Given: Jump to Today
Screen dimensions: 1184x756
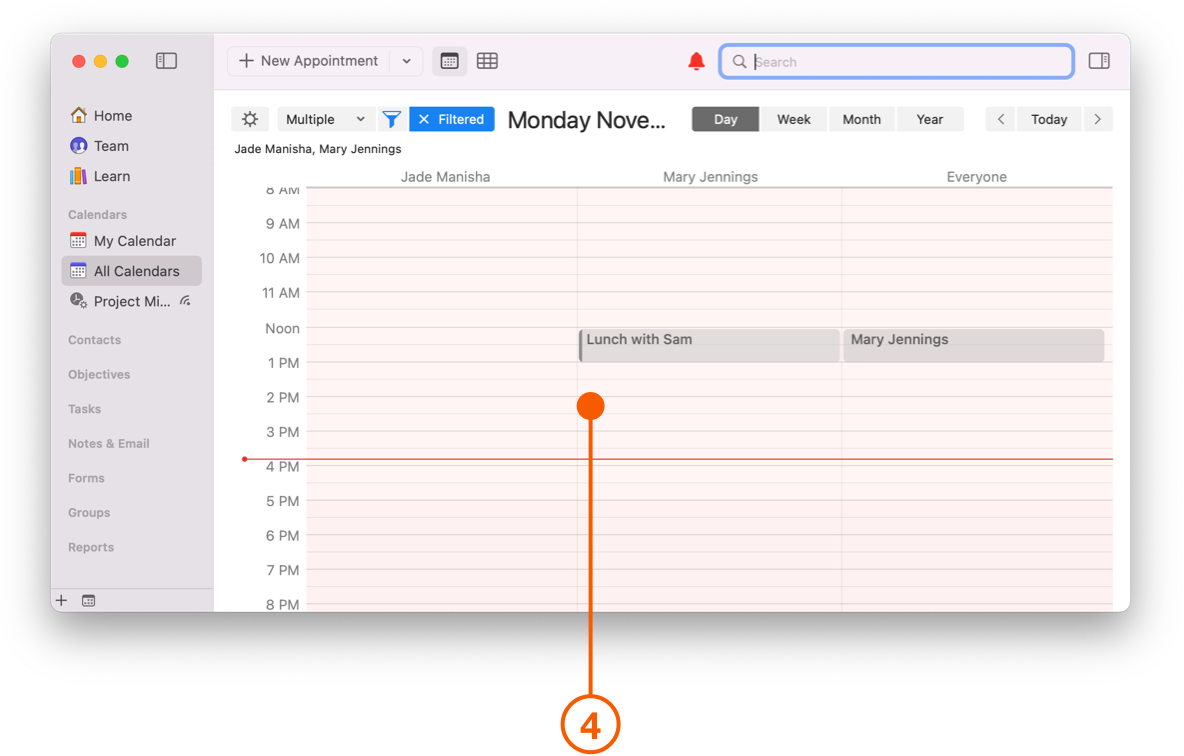Looking at the screenshot, I should pyautogui.click(x=1049, y=118).
